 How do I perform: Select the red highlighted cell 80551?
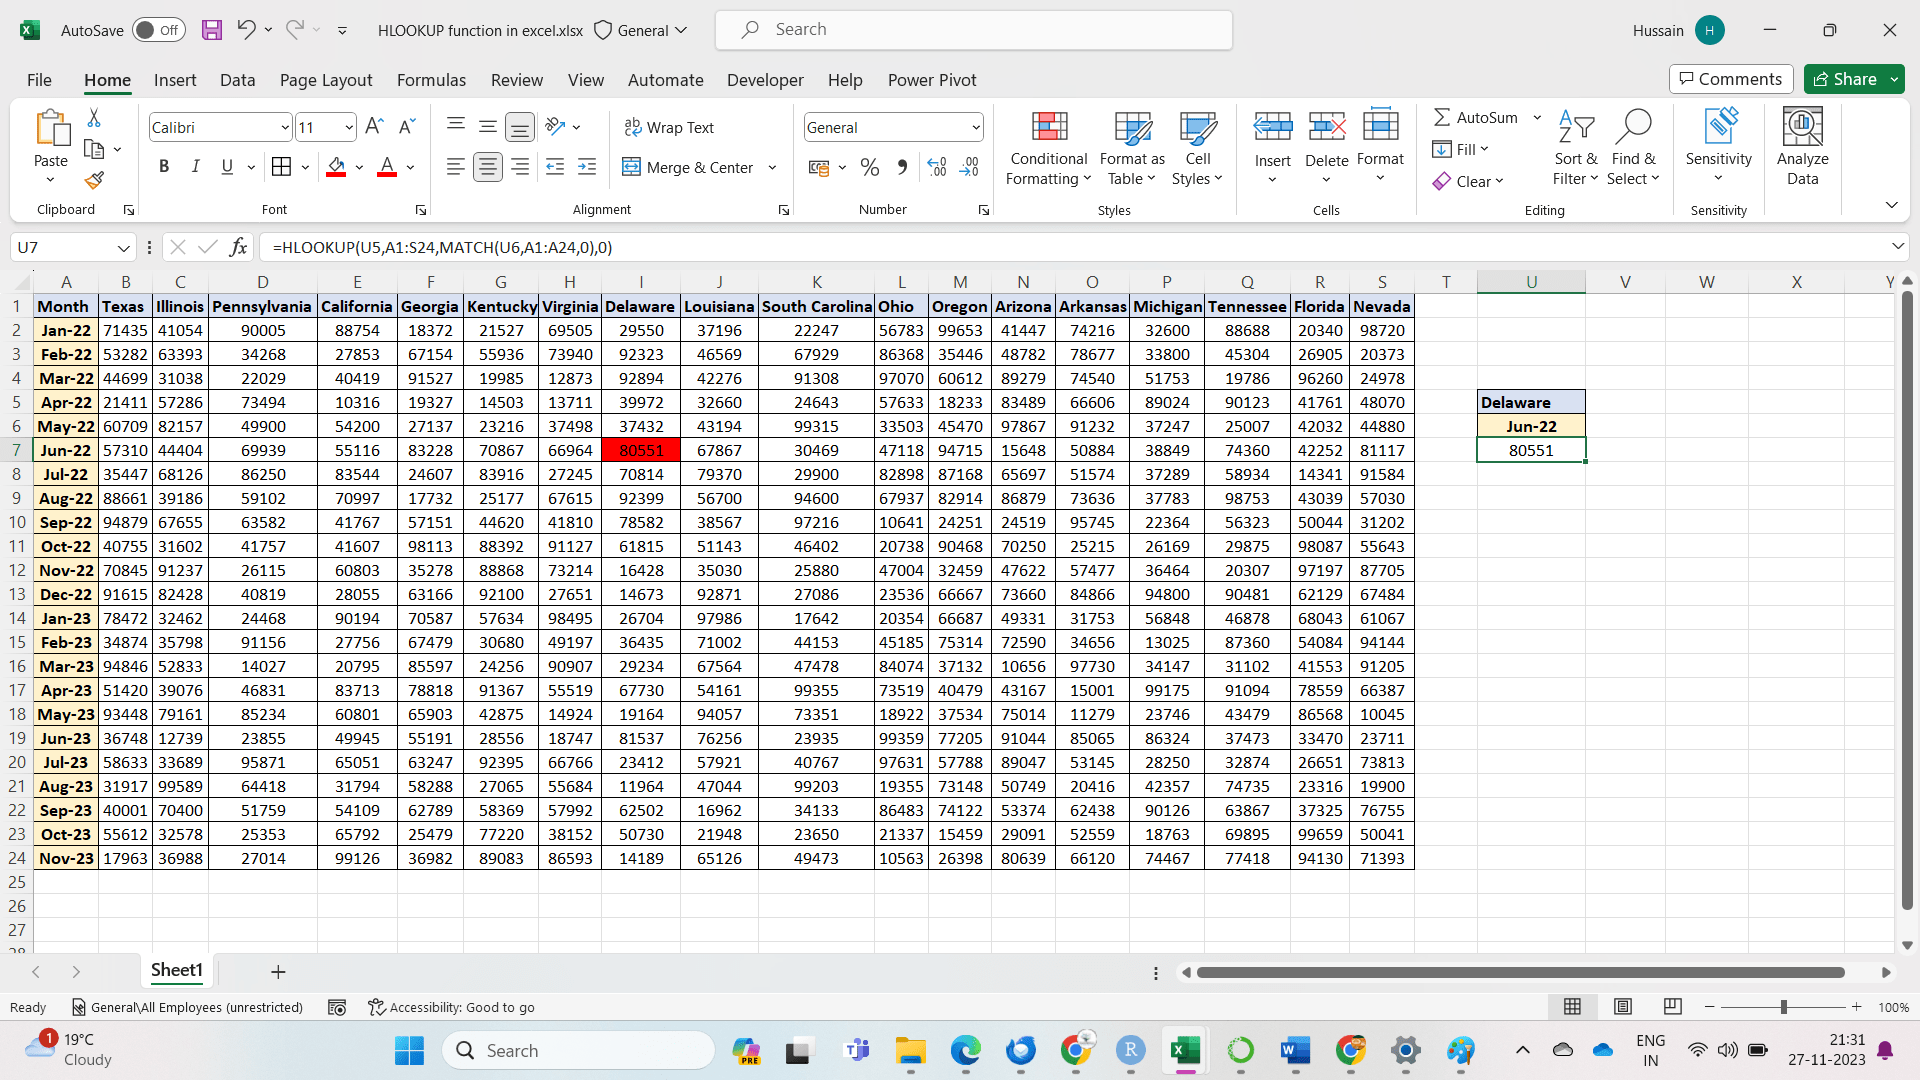coord(641,450)
